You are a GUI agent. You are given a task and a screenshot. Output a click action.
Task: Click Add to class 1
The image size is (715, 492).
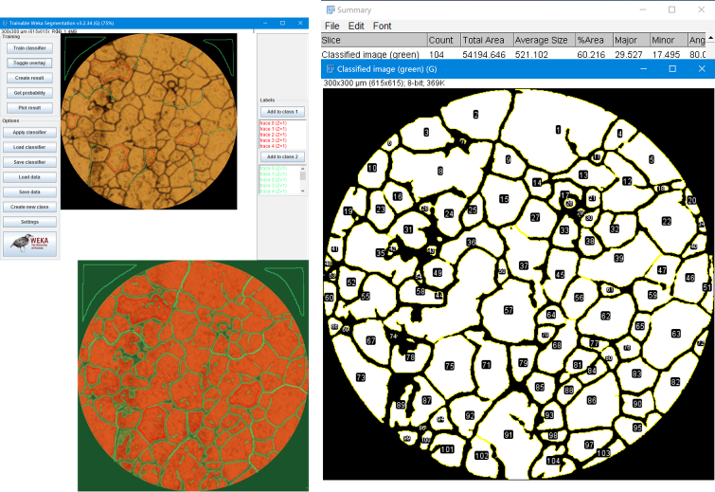(x=282, y=112)
